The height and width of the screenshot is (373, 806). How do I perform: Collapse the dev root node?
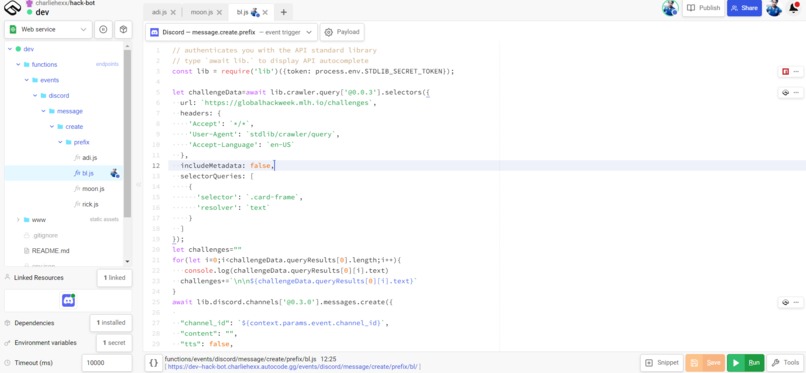coord(9,49)
